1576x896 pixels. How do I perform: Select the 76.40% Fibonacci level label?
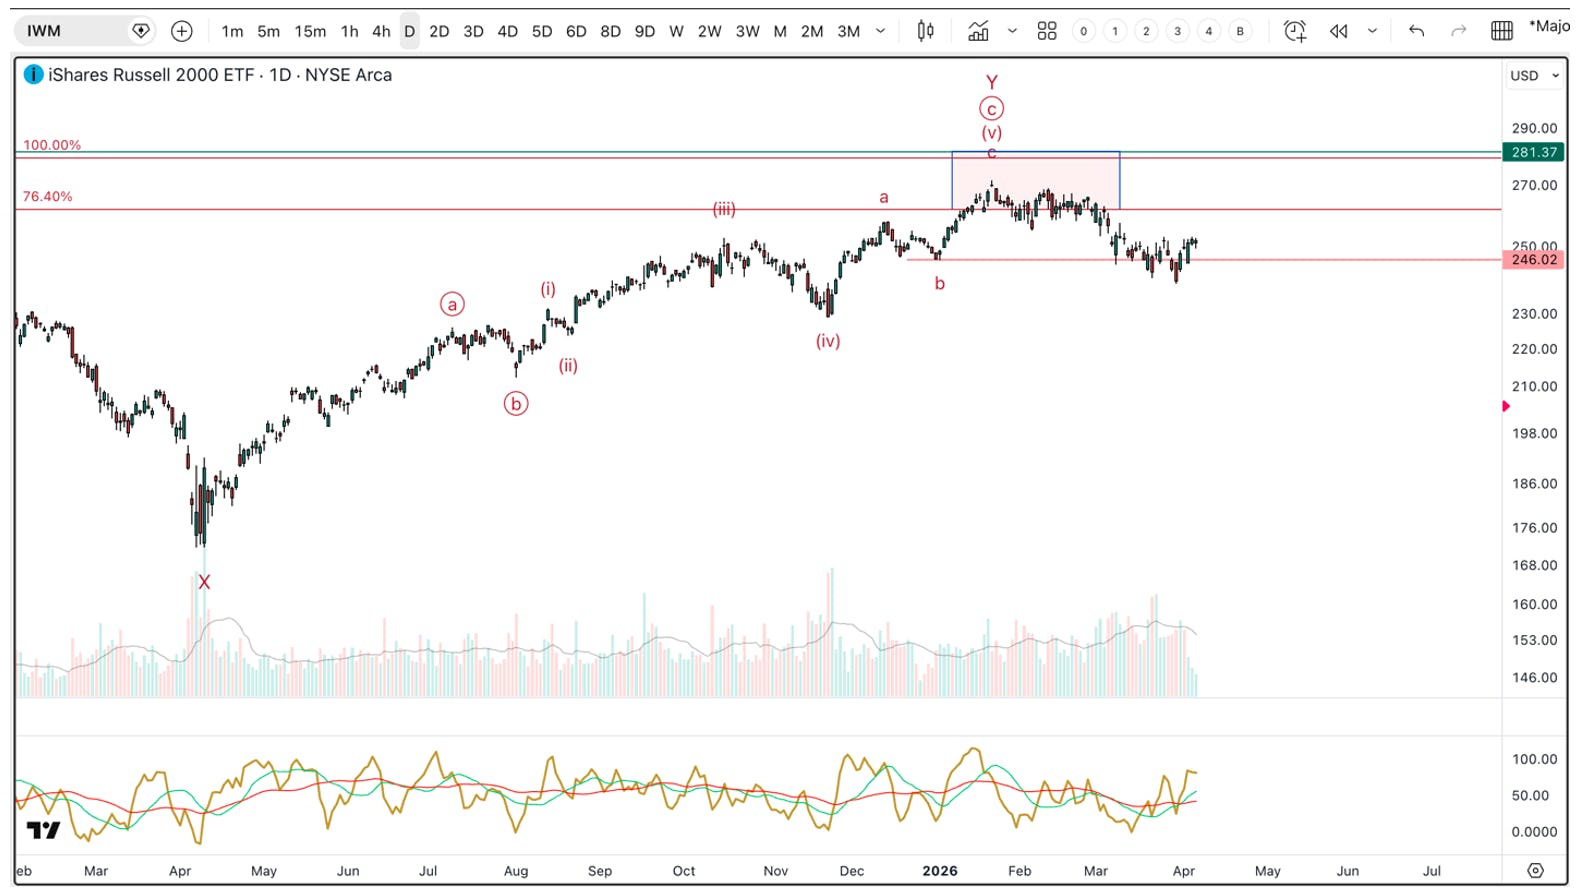[x=48, y=196]
